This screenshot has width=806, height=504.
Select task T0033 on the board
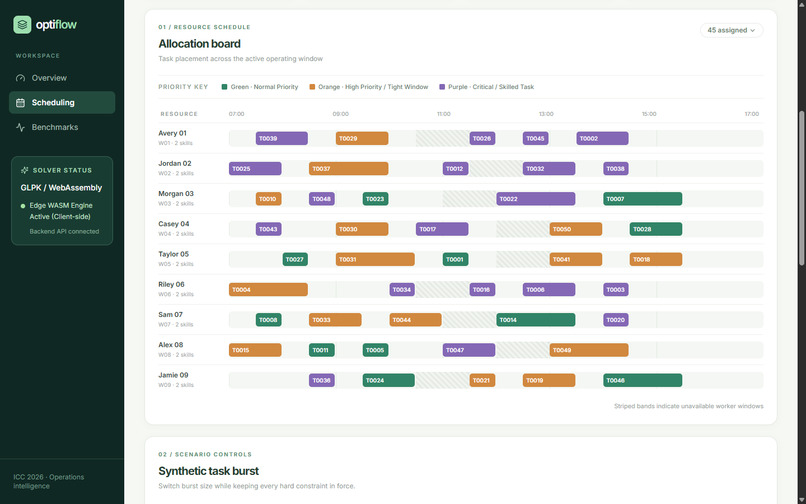pyautogui.click(x=335, y=320)
